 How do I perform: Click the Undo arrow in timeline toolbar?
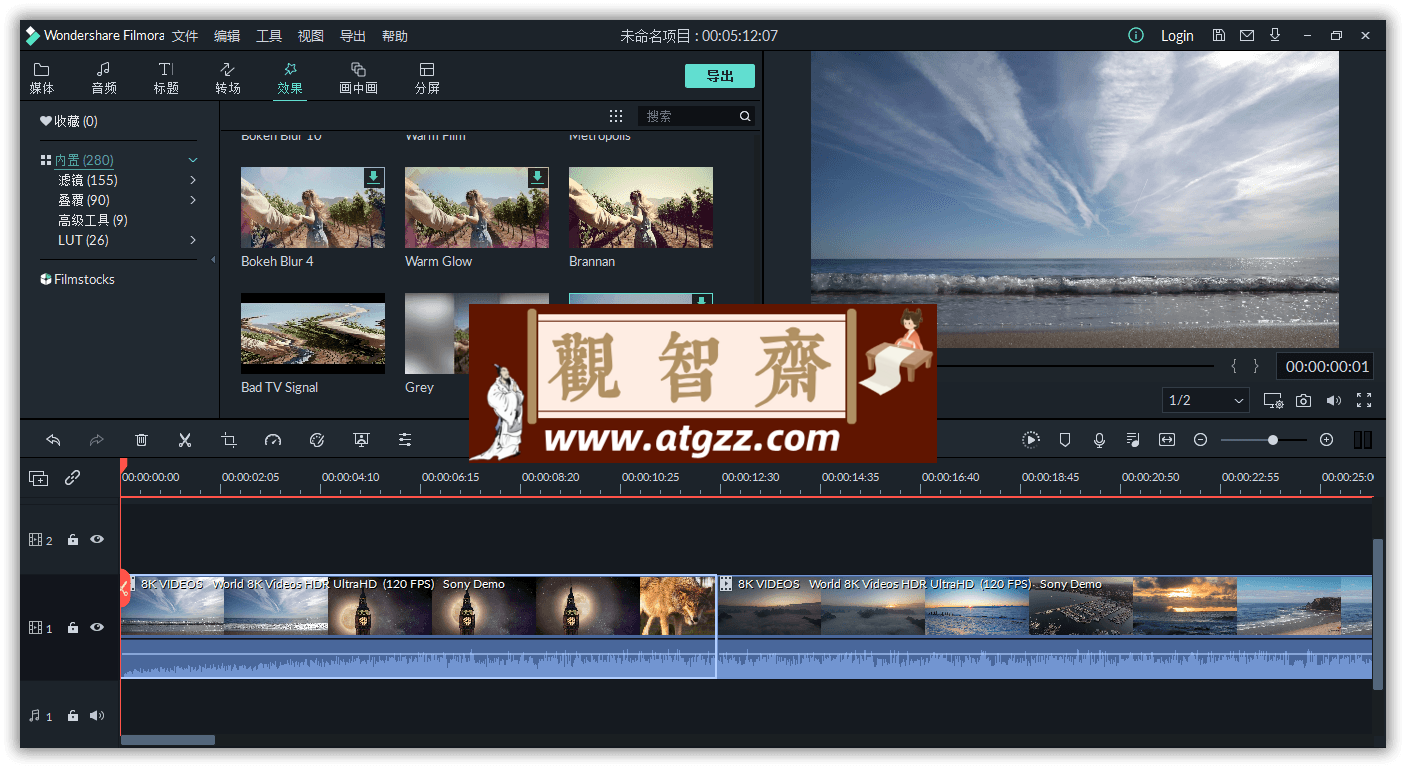click(53, 440)
